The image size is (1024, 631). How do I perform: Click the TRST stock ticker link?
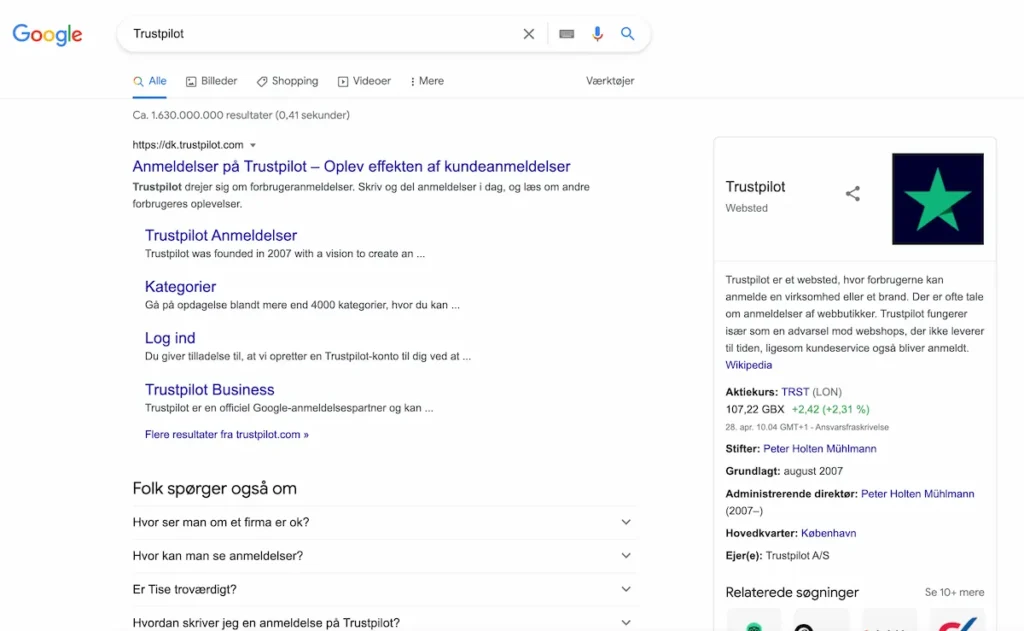795,392
